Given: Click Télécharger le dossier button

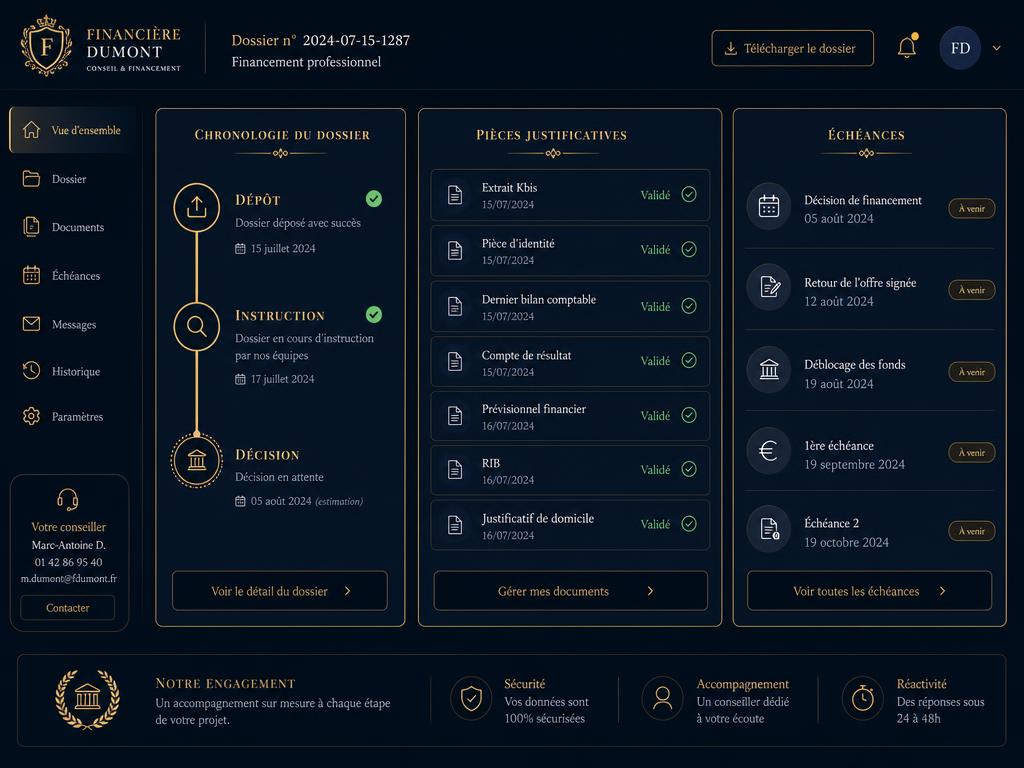Looking at the screenshot, I should tap(792, 48).
